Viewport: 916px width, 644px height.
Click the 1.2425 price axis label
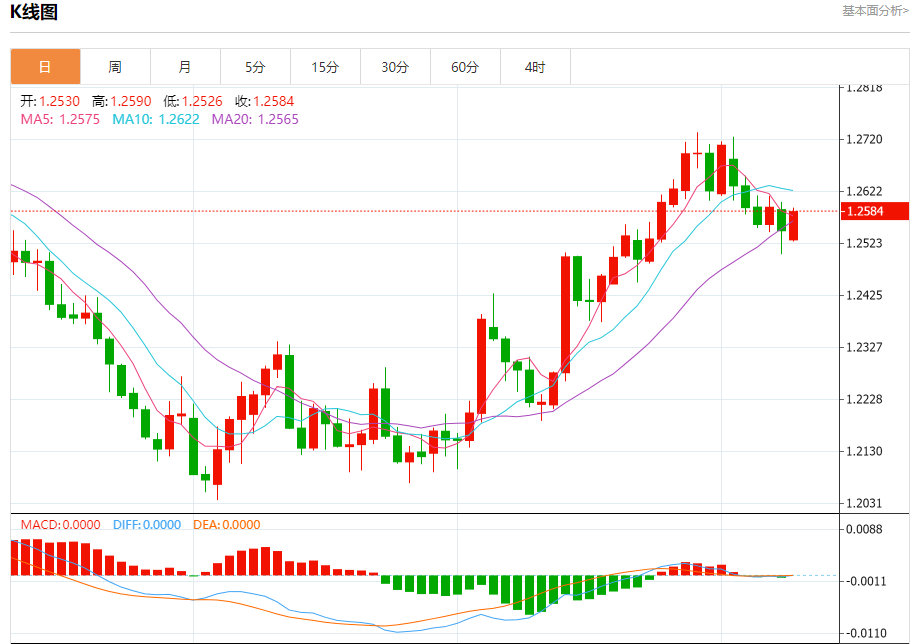pyautogui.click(x=864, y=295)
